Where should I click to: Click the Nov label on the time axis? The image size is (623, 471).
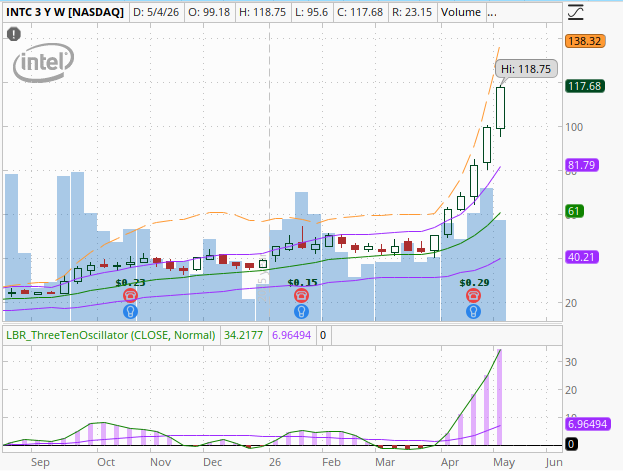(x=161, y=462)
